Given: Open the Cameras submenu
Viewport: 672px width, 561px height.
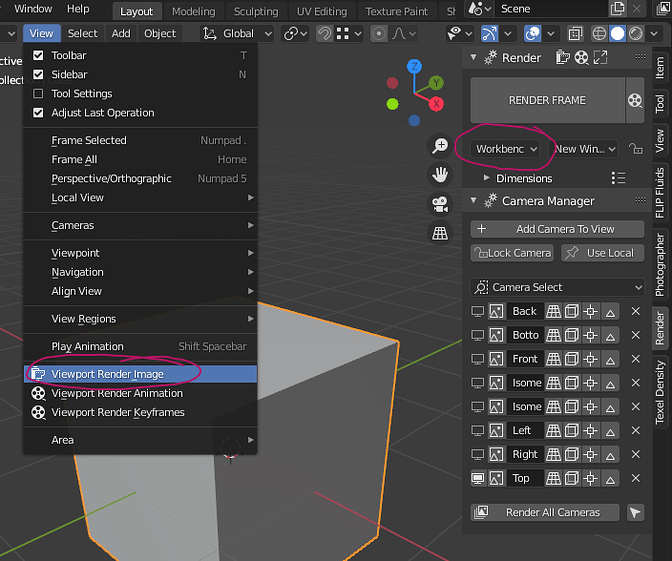Looking at the screenshot, I should pos(141,225).
